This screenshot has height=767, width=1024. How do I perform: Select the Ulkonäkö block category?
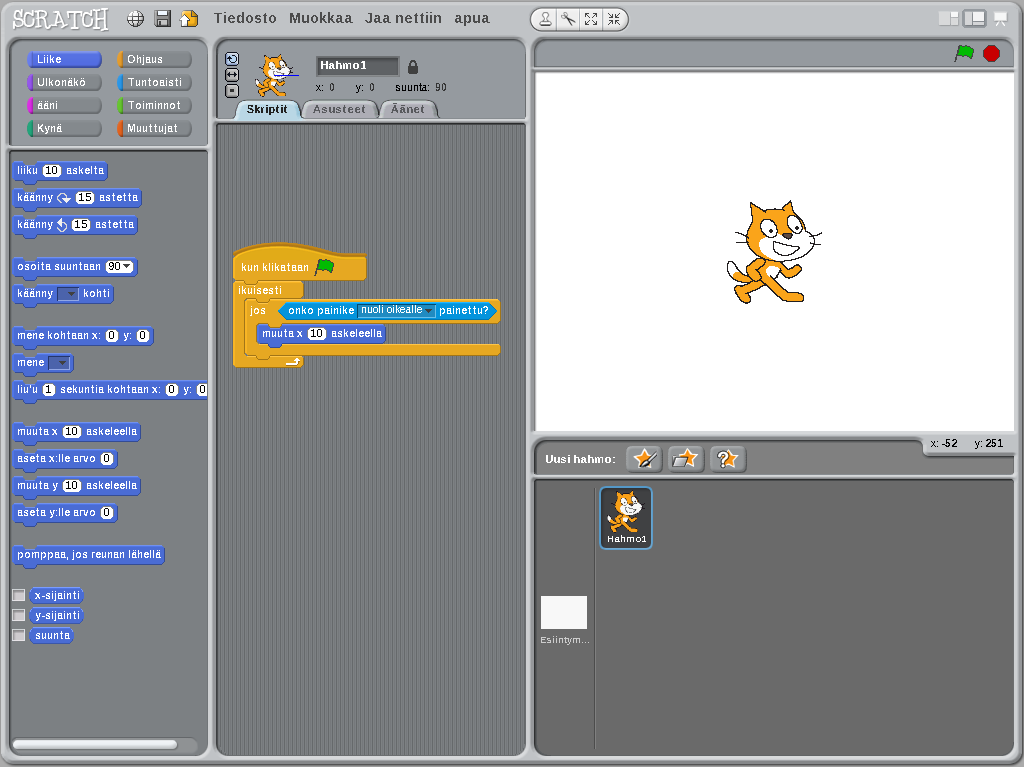[x=64, y=82]
